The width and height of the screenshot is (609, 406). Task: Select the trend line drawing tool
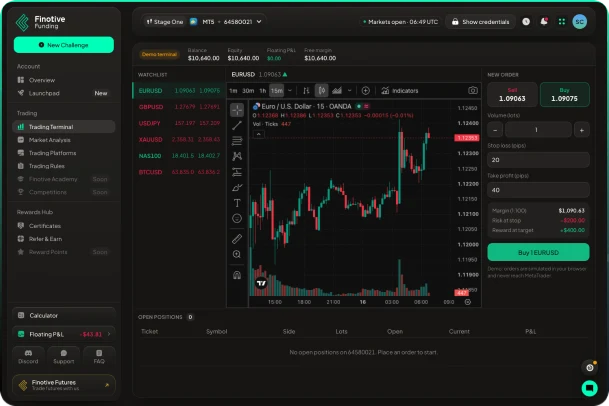(x=237, y=125)
